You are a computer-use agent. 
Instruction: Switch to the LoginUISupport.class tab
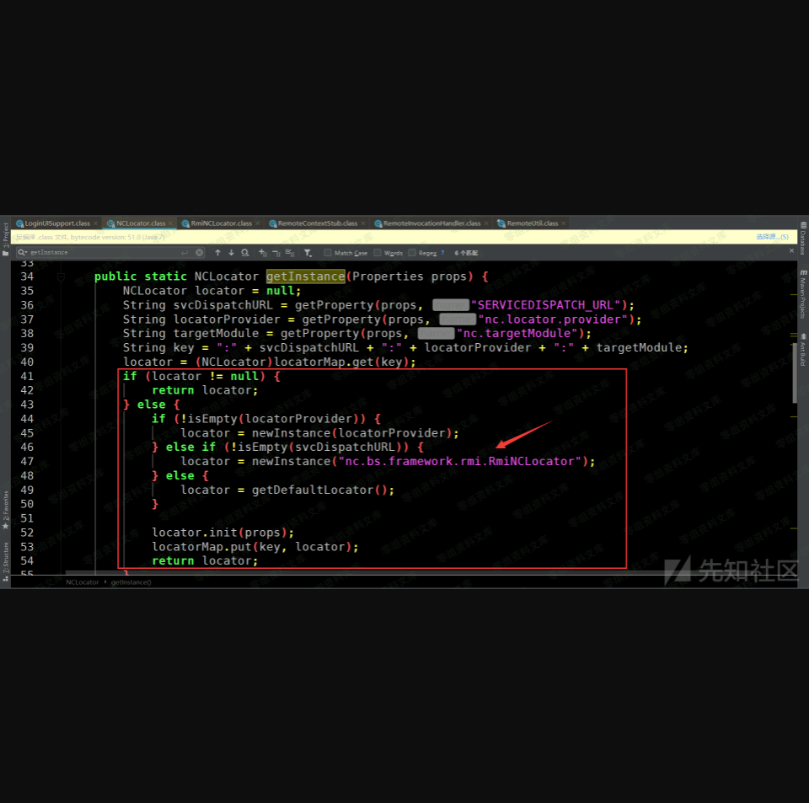click(57, 223)
